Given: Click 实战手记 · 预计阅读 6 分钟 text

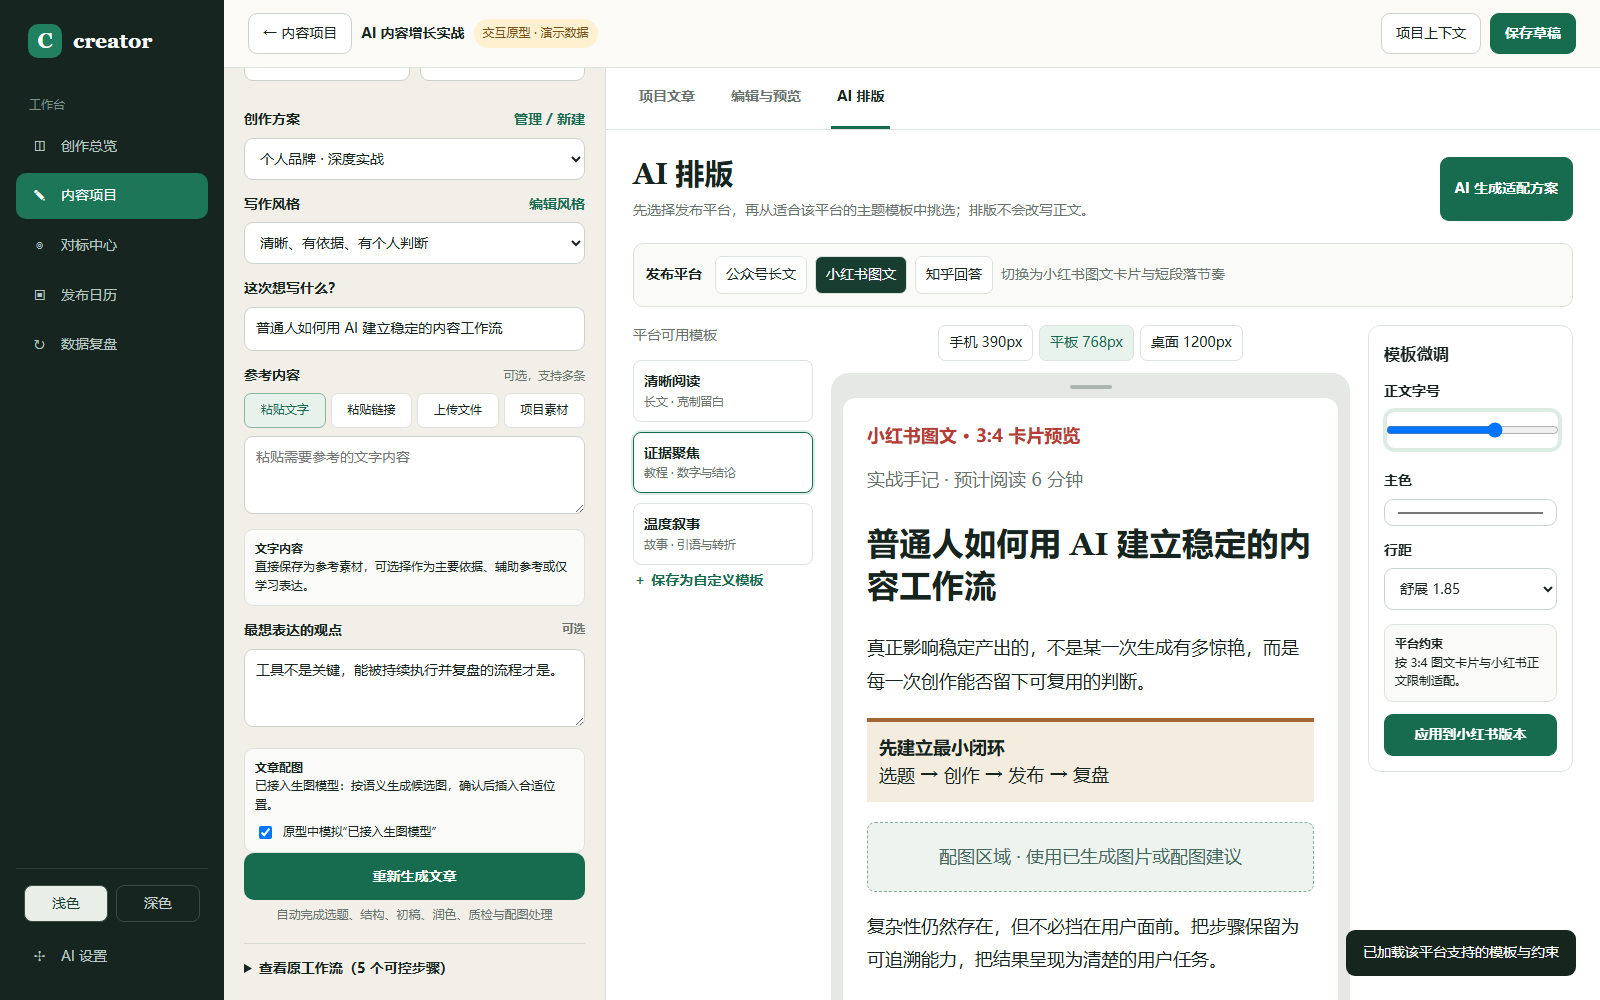Looking at the screenshot, I should pyautogui.click(x=975, y=480).
